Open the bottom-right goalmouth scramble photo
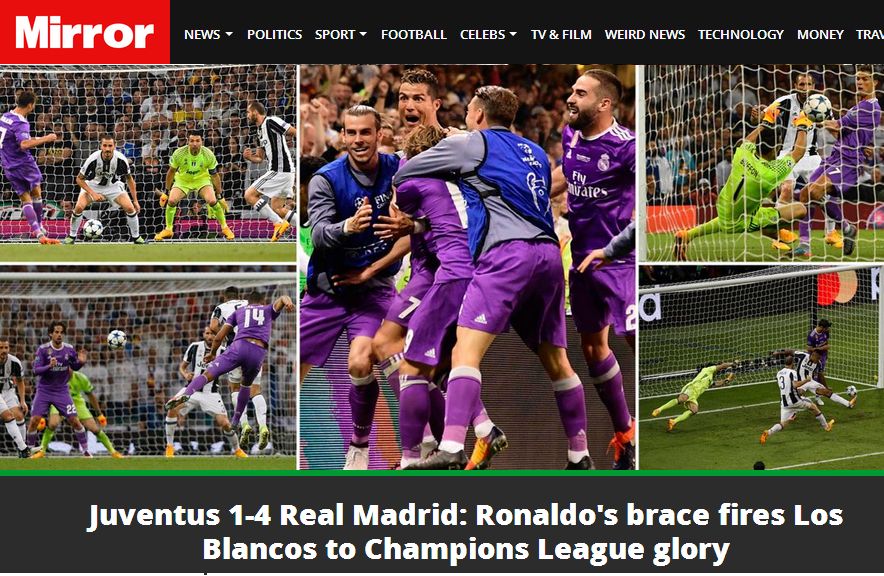The width and height of the screenshot is (884, 576). (762, 367)
